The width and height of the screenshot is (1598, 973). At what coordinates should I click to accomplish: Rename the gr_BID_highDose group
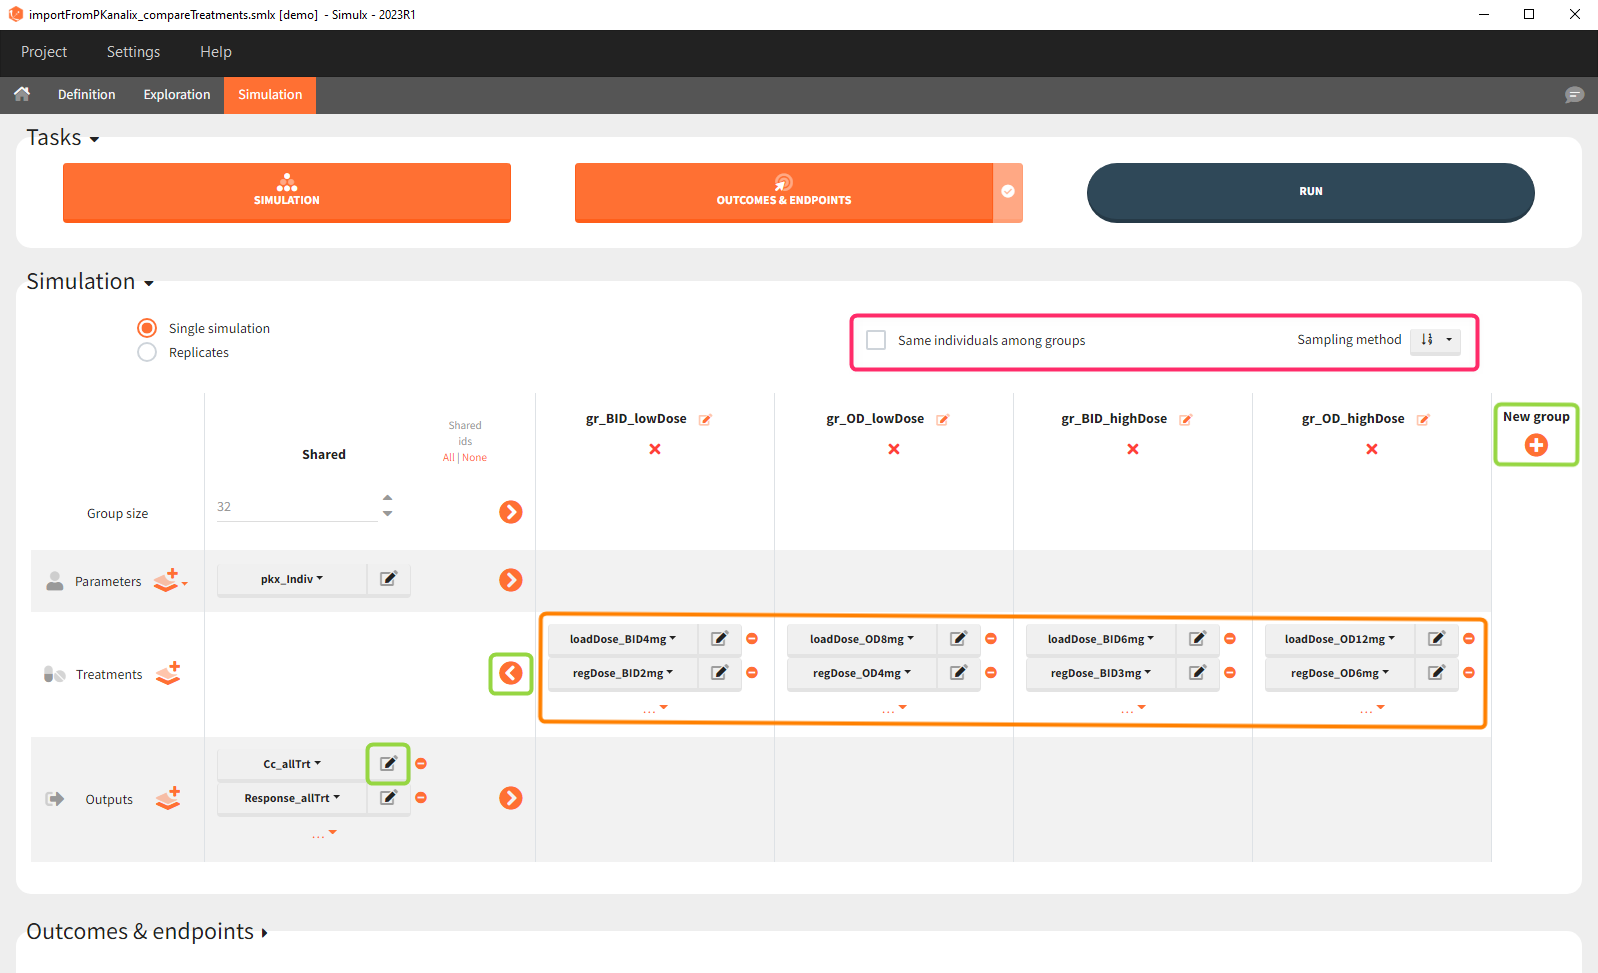tap(1186, 420)
